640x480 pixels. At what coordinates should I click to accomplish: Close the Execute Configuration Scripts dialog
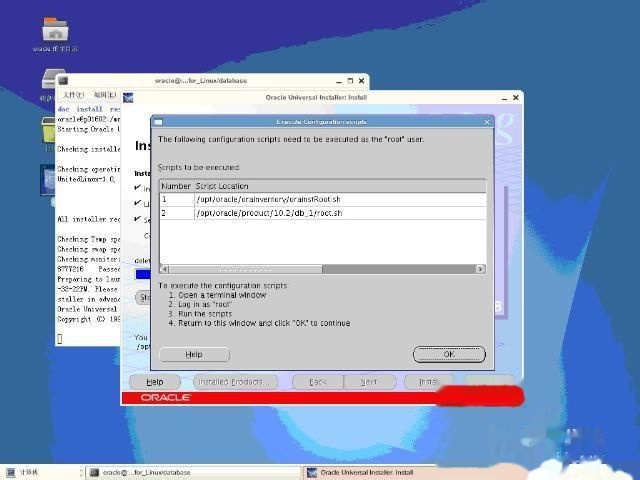pos(487,121)
